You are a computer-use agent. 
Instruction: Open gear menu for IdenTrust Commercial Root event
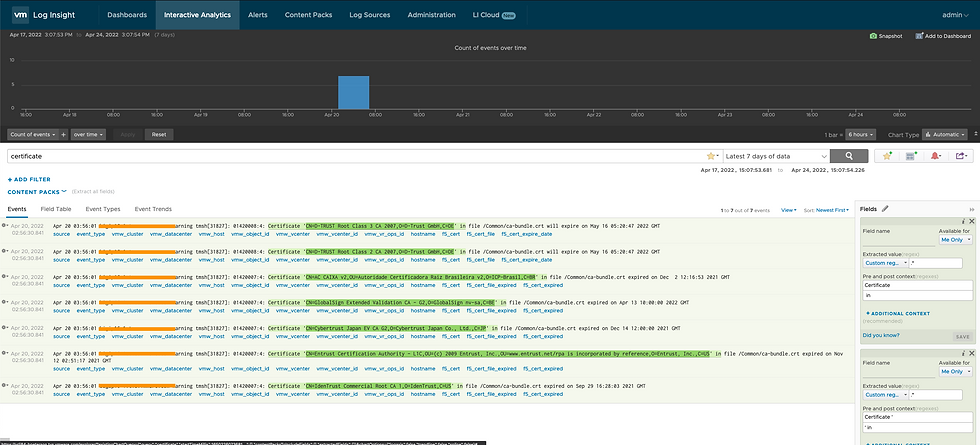click(x=5, y=386)
